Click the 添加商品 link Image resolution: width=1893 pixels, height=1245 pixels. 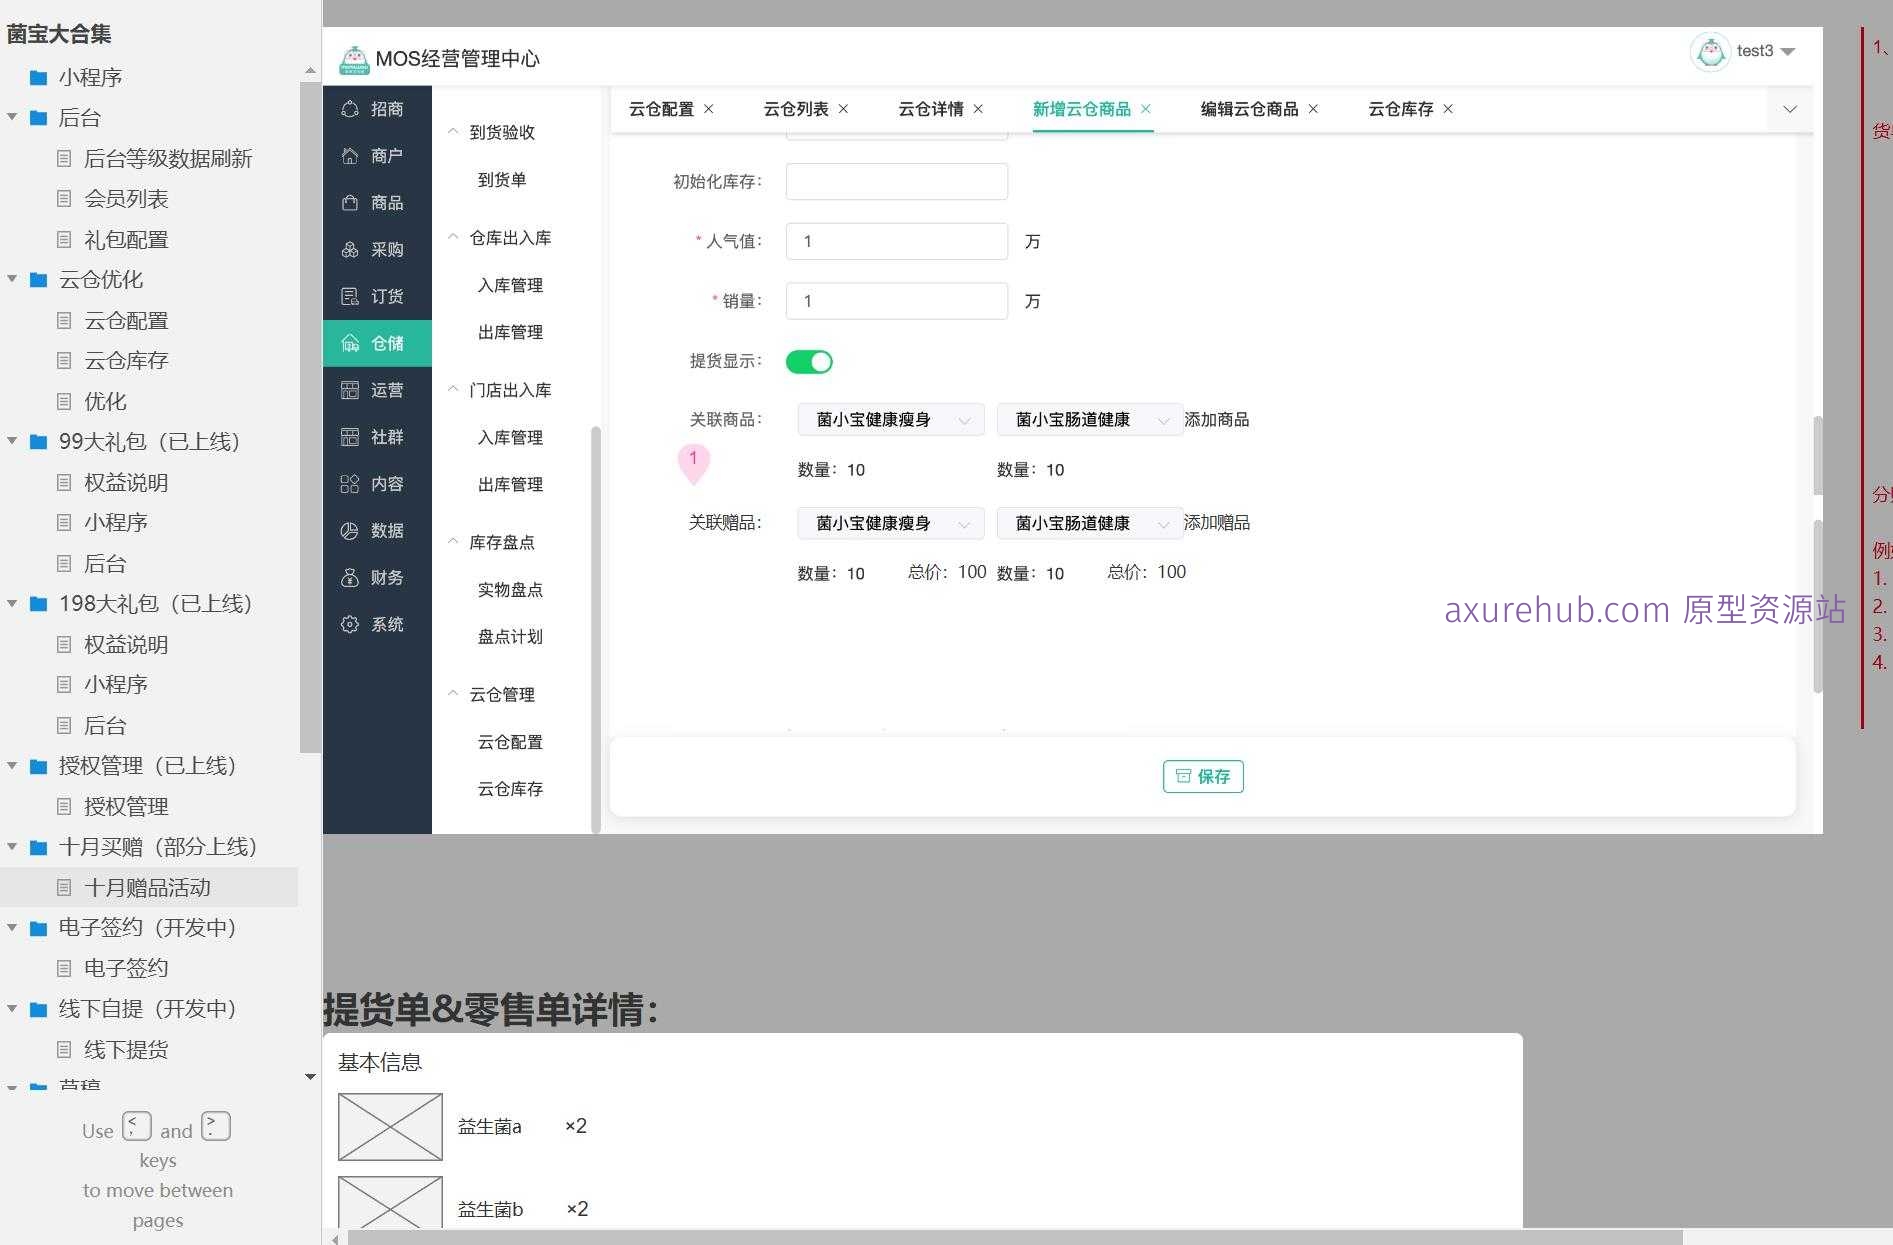tap(1217, 419)
